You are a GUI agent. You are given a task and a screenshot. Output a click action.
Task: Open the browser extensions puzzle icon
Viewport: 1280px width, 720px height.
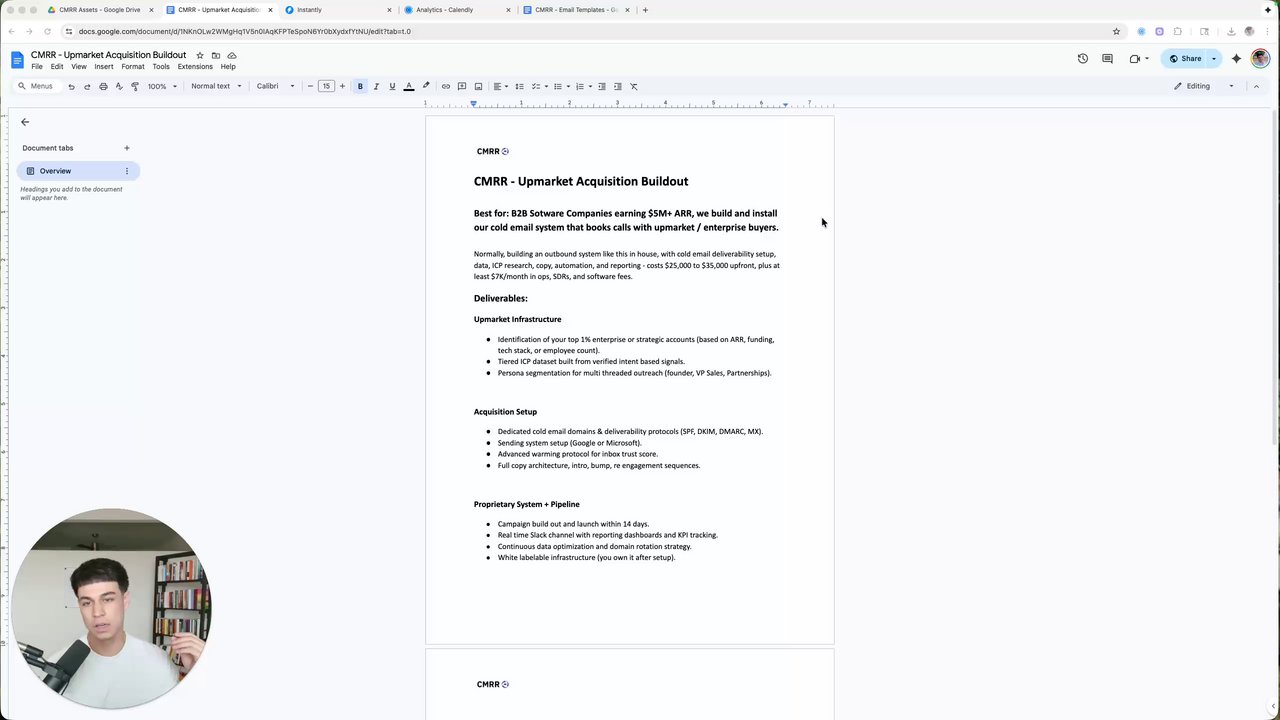1178,31
